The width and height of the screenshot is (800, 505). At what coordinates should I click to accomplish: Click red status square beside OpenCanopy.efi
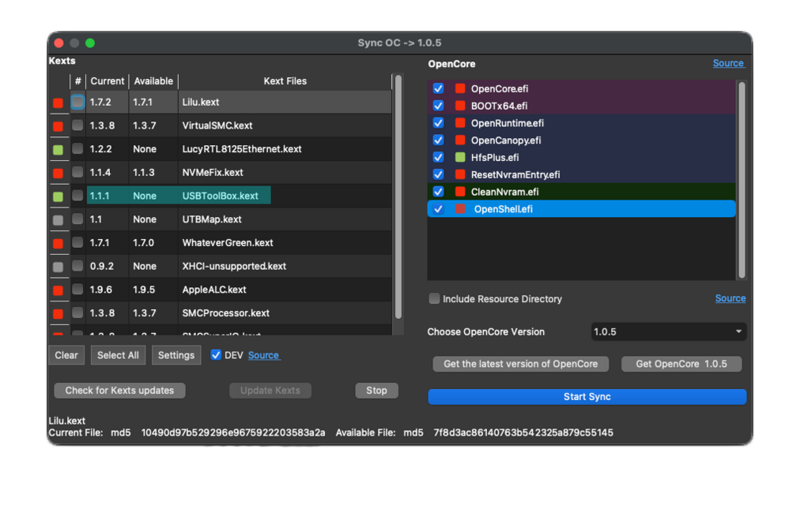[460, 140]
